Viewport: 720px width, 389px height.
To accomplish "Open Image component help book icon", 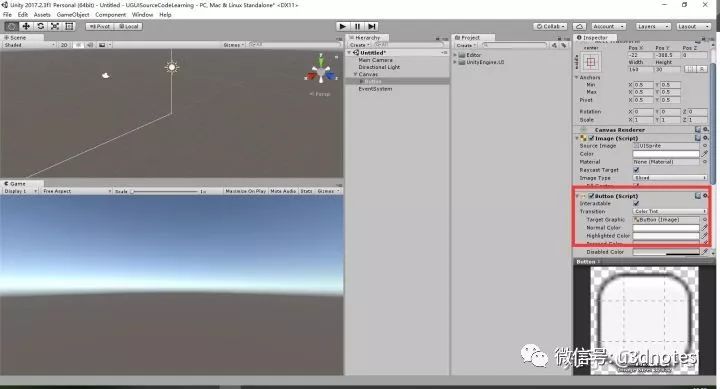I will pos(698,138).
